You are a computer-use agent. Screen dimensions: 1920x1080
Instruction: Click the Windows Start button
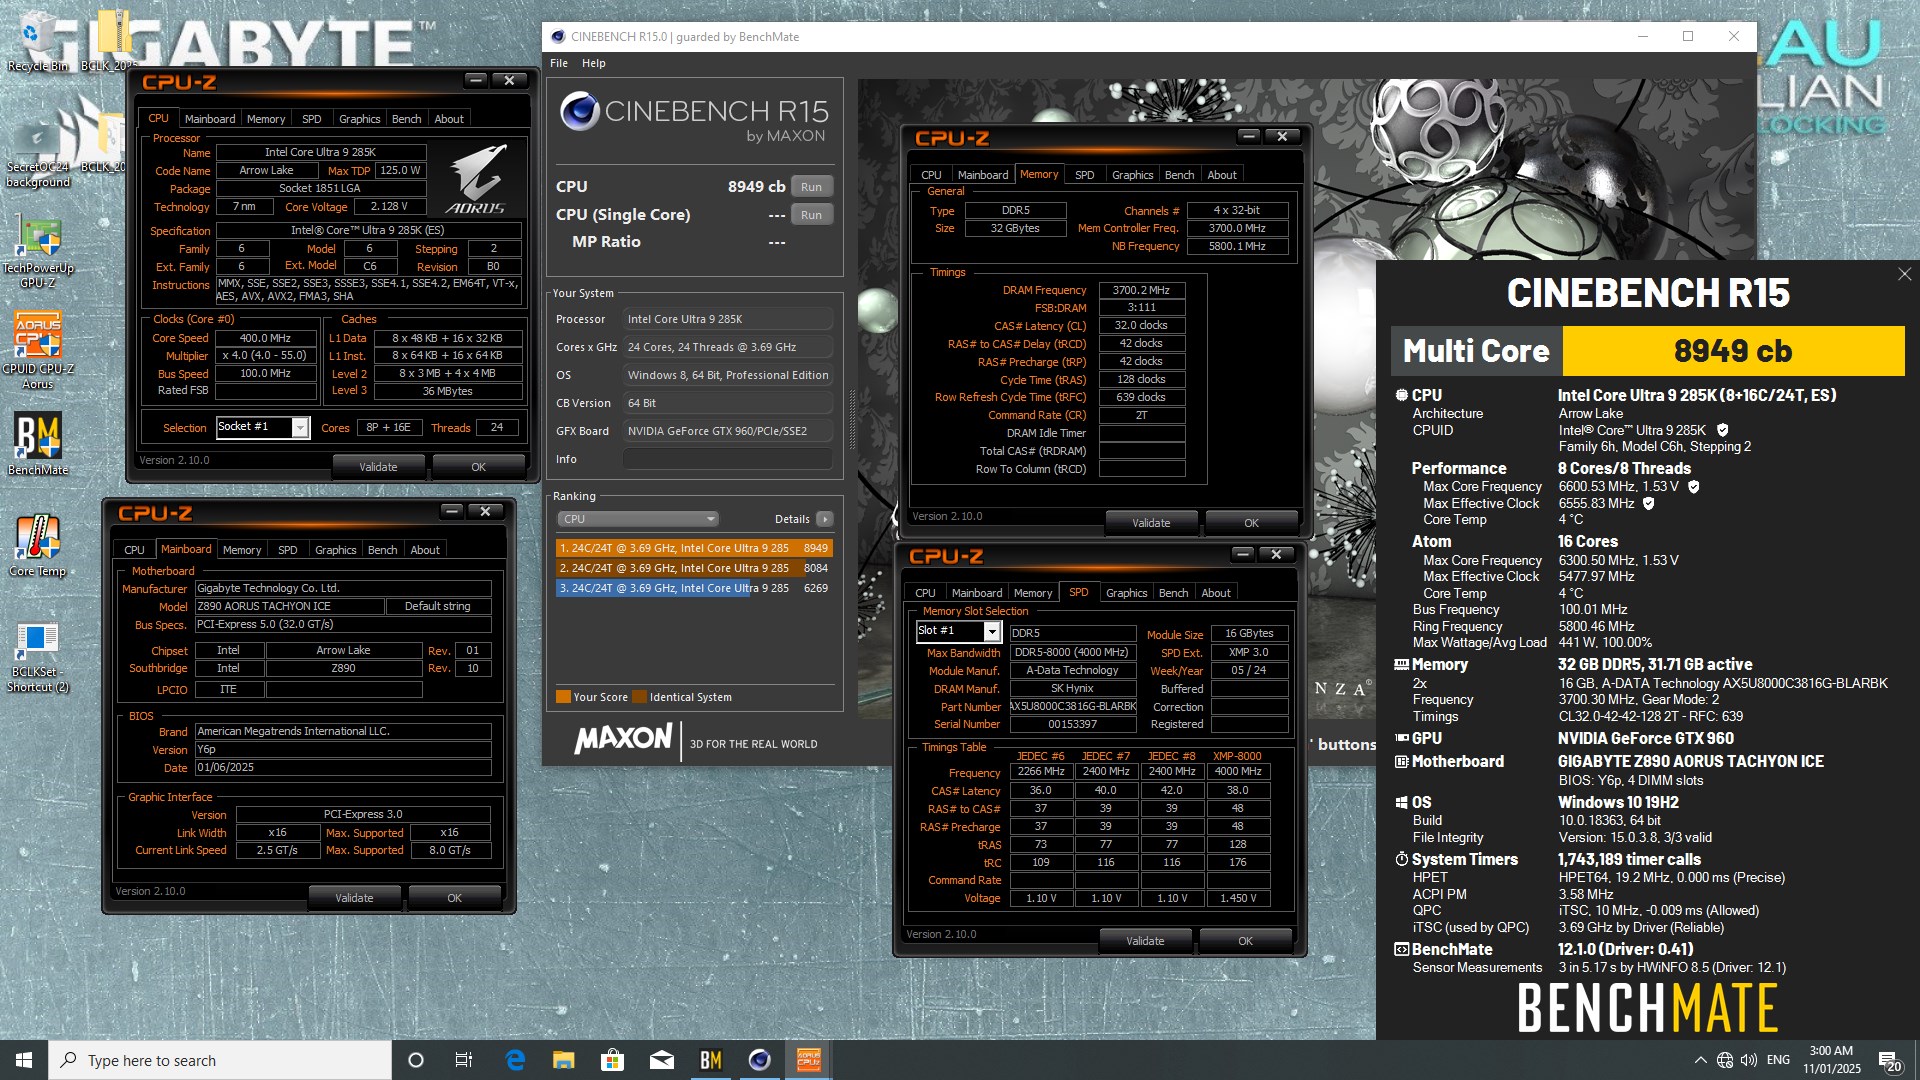(24, 1060)
